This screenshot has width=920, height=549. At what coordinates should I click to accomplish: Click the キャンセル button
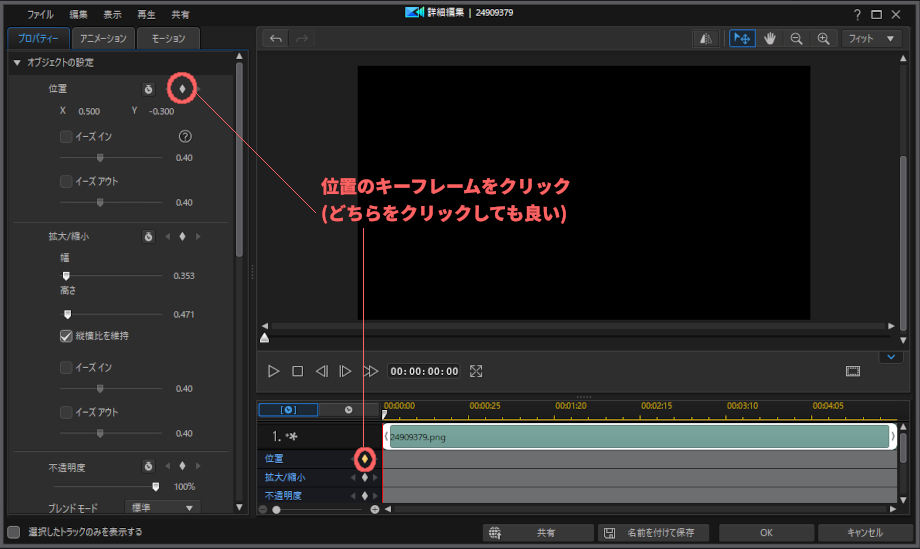point(864,533)
